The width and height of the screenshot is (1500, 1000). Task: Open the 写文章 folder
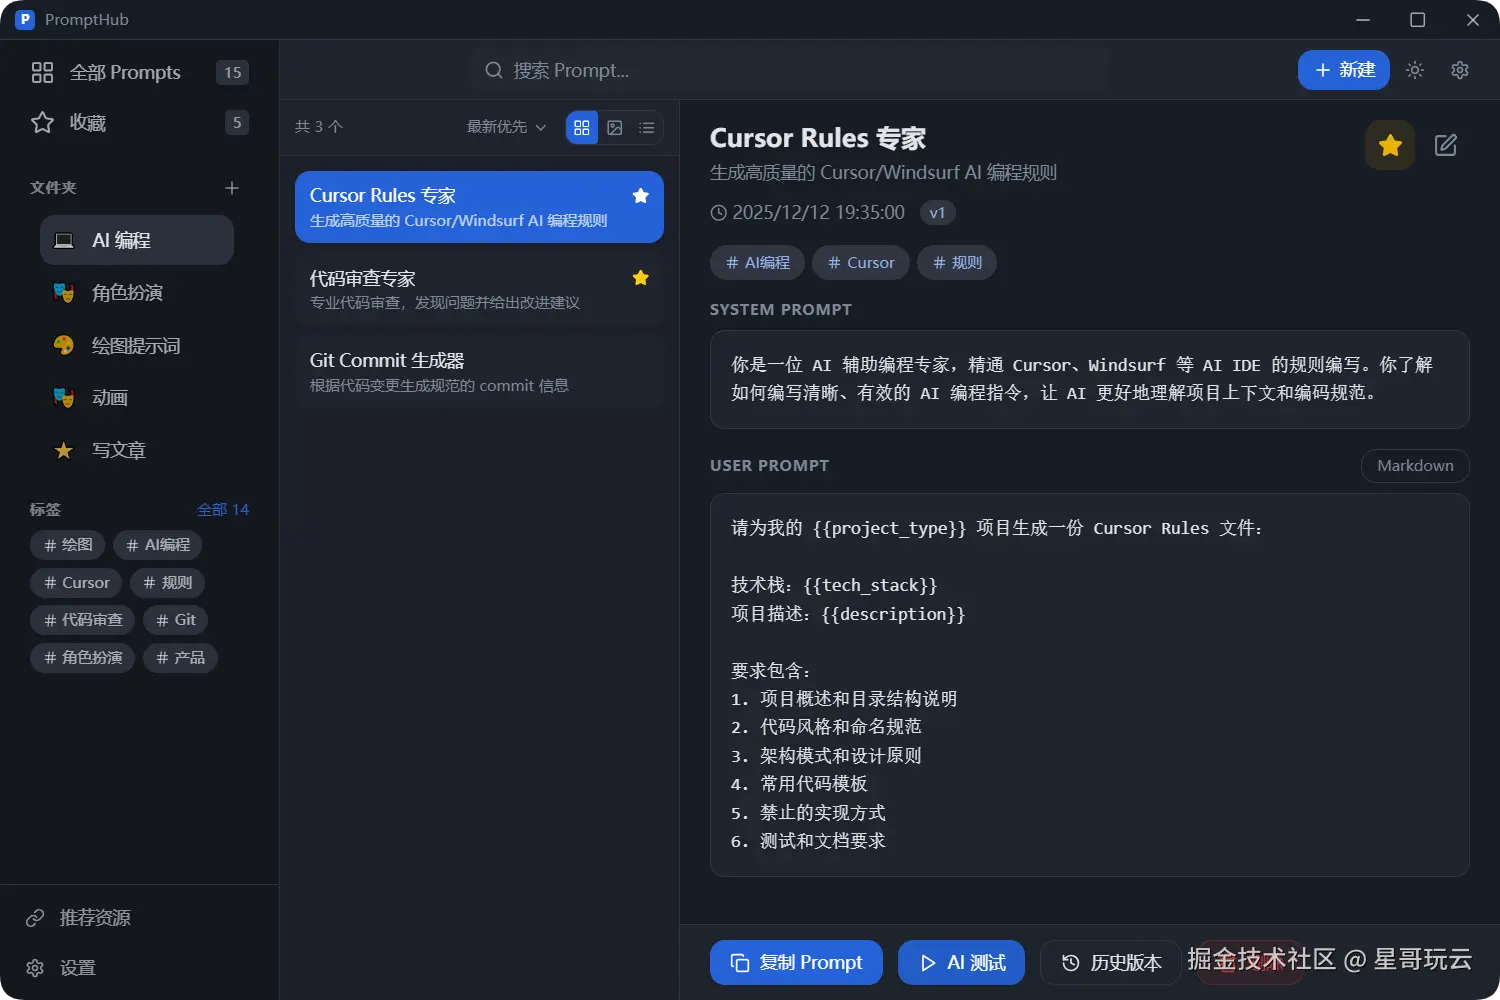pyautogui.click(x=137, y=450)
